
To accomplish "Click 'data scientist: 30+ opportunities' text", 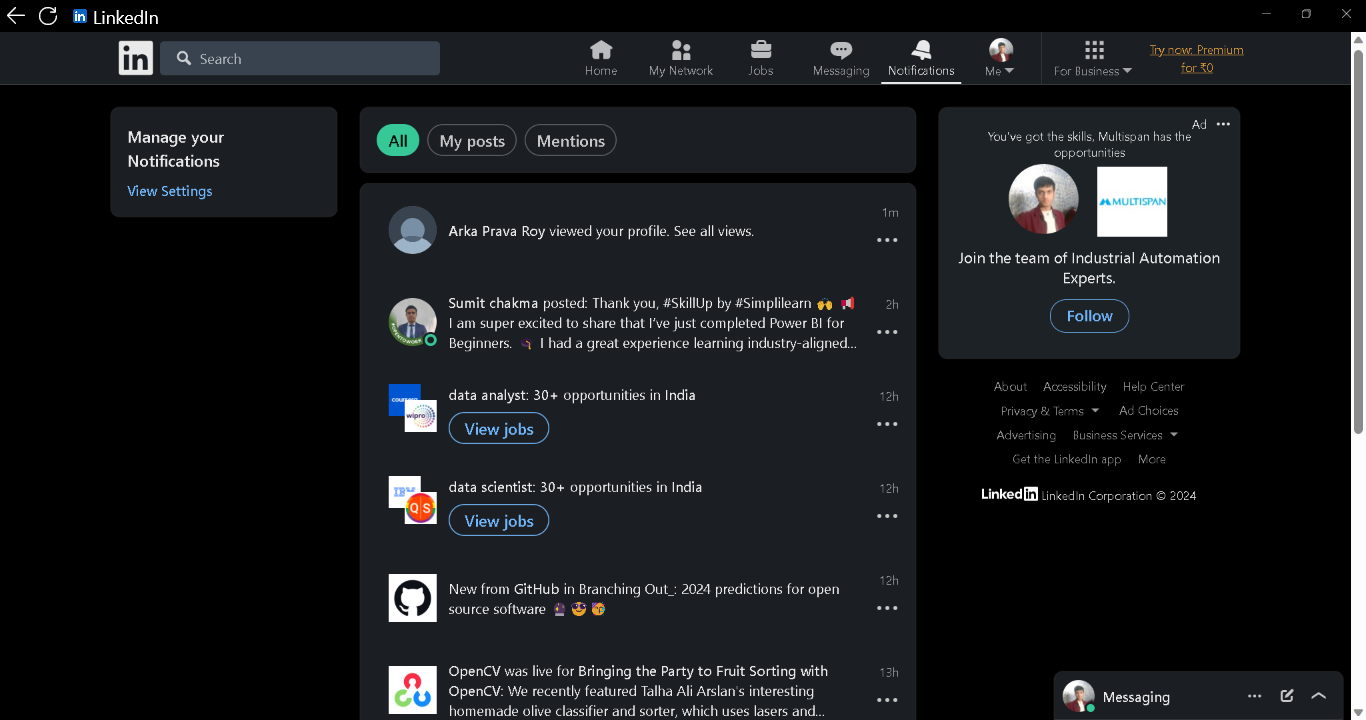I will pyautogui.click(x=575, y=487).
